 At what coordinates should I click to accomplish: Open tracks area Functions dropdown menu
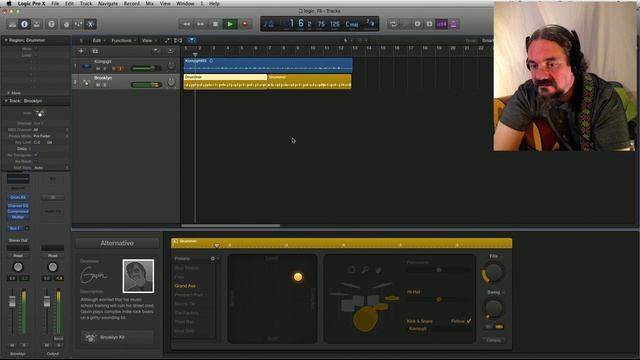point(123,40)
